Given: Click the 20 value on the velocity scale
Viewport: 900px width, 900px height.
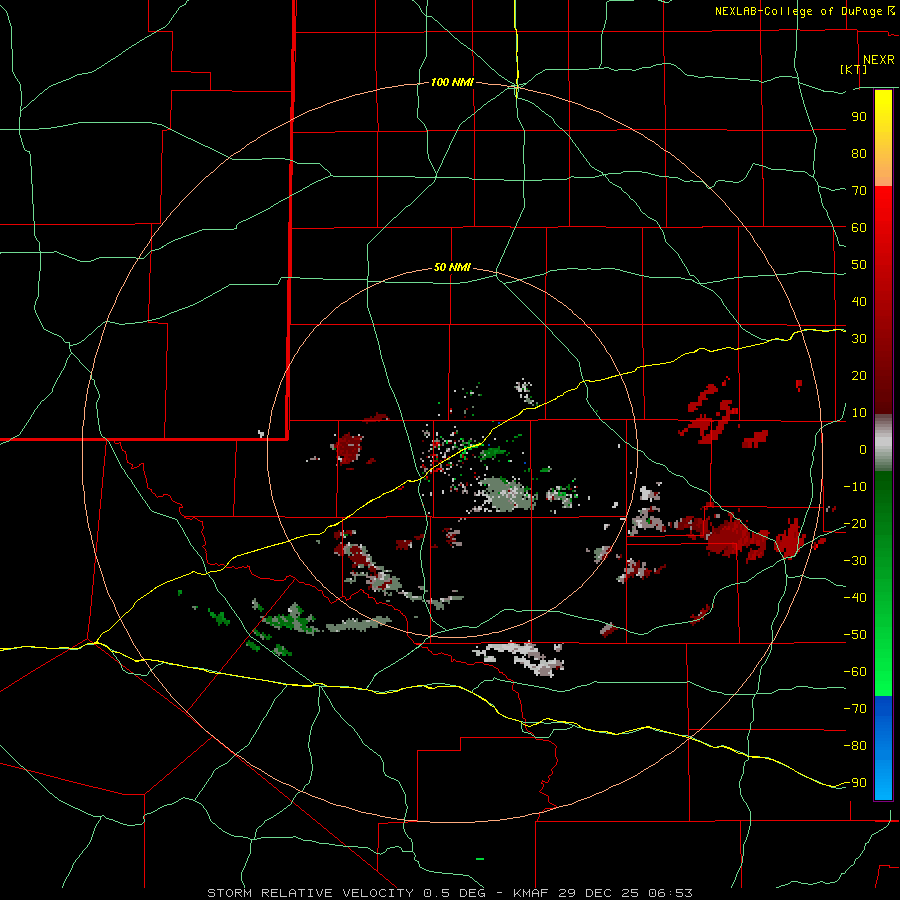Looking at the screenshot, I should [x=859, y=375].
